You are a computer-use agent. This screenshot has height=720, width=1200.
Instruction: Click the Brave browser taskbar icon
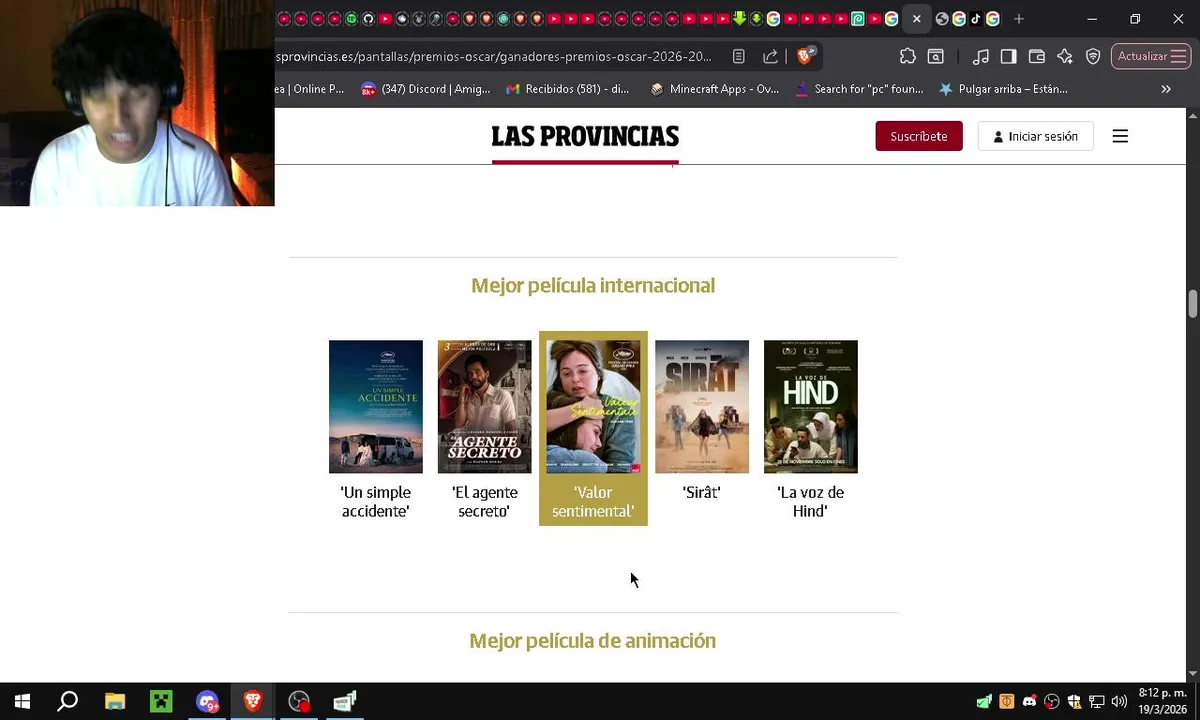coord(253,701)
